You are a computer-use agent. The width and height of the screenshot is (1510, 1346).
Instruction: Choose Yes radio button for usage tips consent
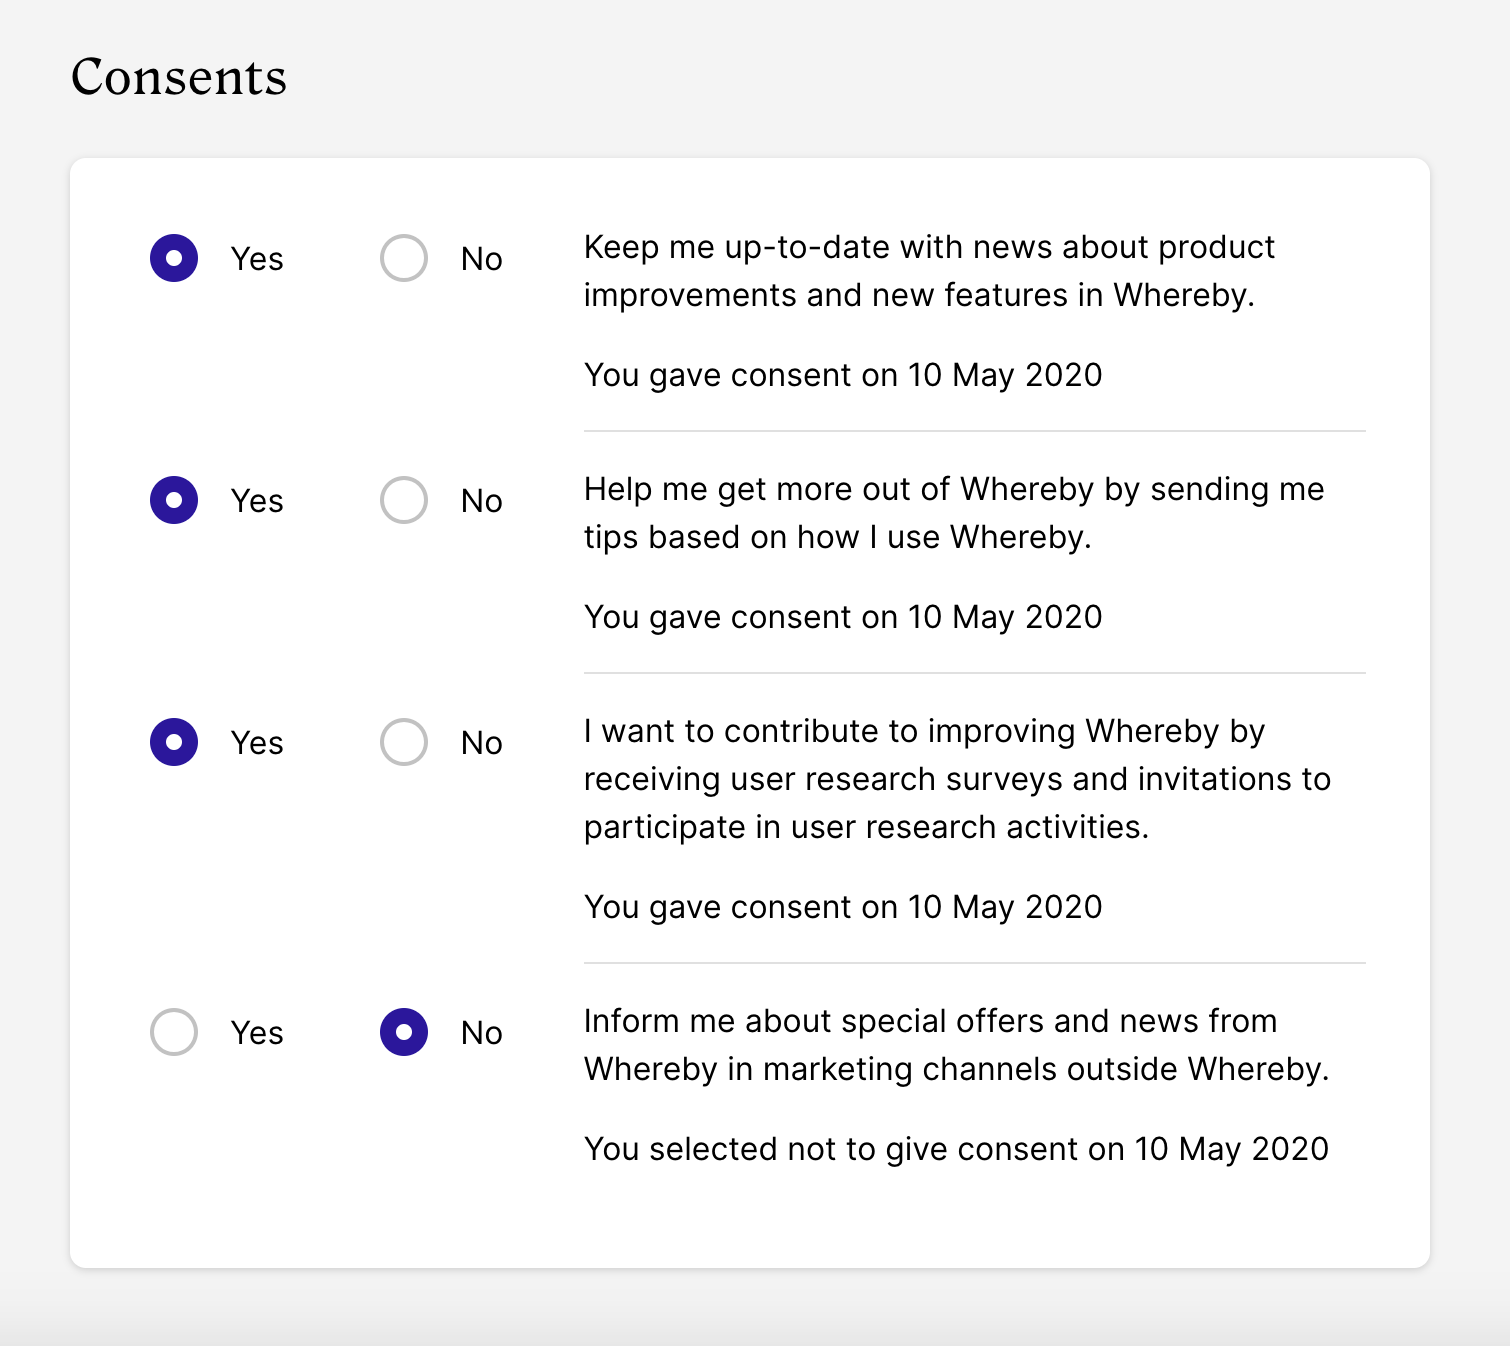pyautogui.click(x=174, y=500)
